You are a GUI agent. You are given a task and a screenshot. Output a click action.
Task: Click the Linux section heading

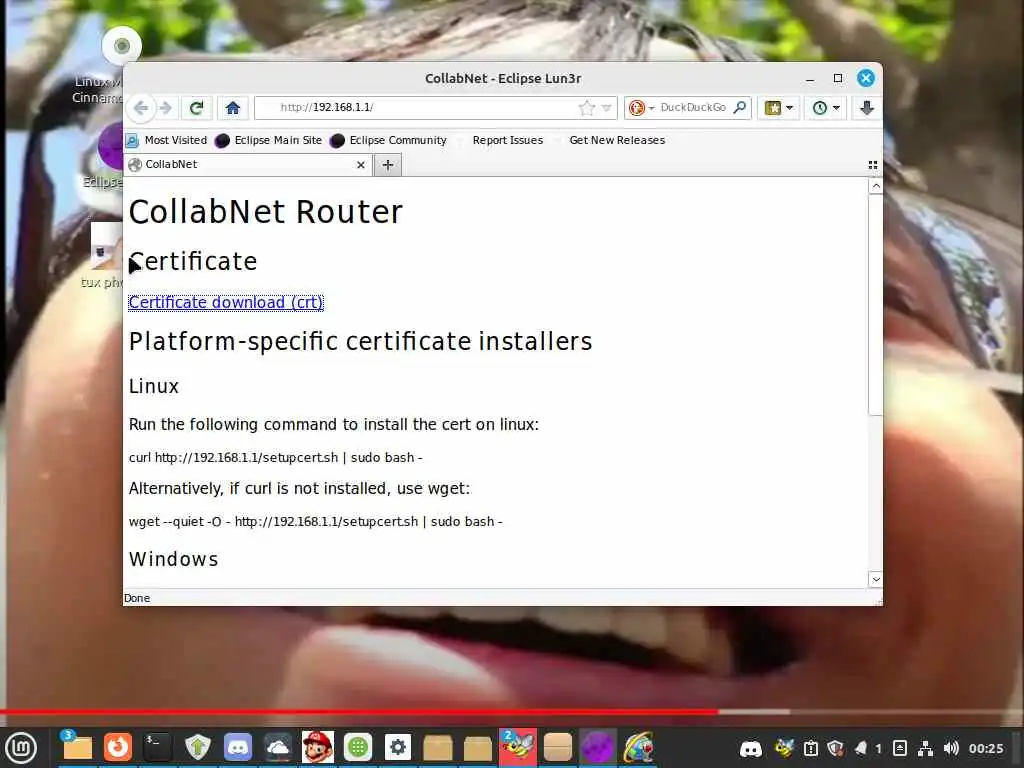coord(153,387)
